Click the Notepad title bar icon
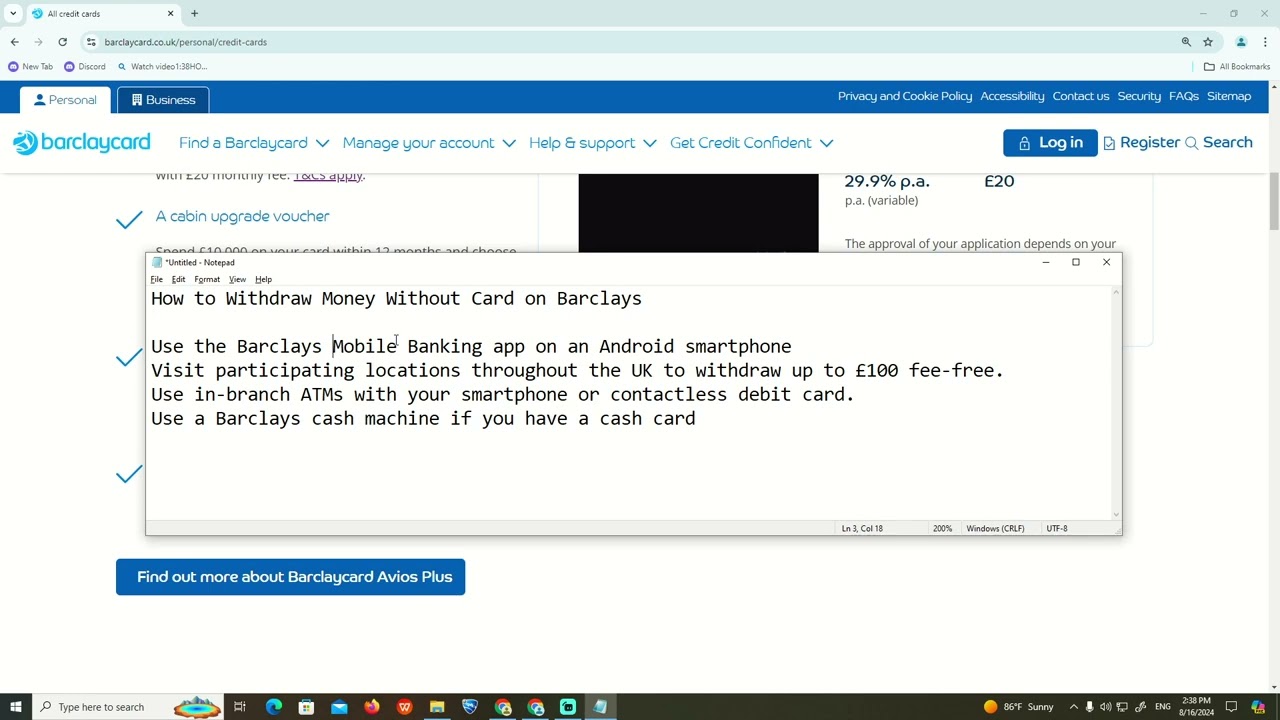The height and width of the screenshot is (720, 1280). (157, 263)
